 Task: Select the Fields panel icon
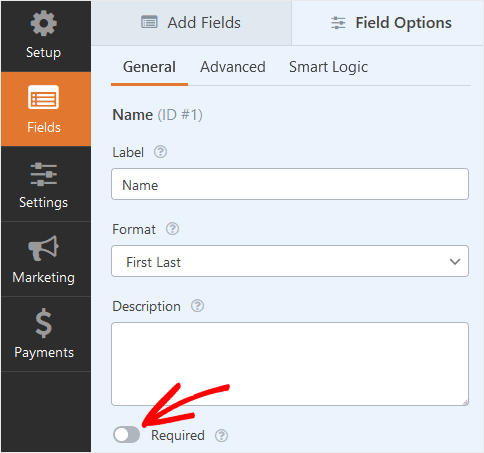(x=44, y=97)
